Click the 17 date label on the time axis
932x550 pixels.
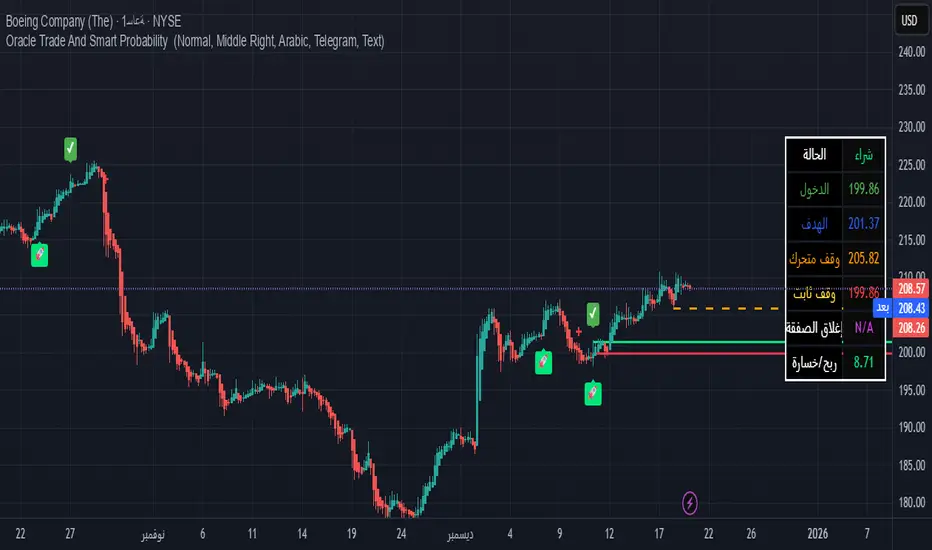point(659,533)
